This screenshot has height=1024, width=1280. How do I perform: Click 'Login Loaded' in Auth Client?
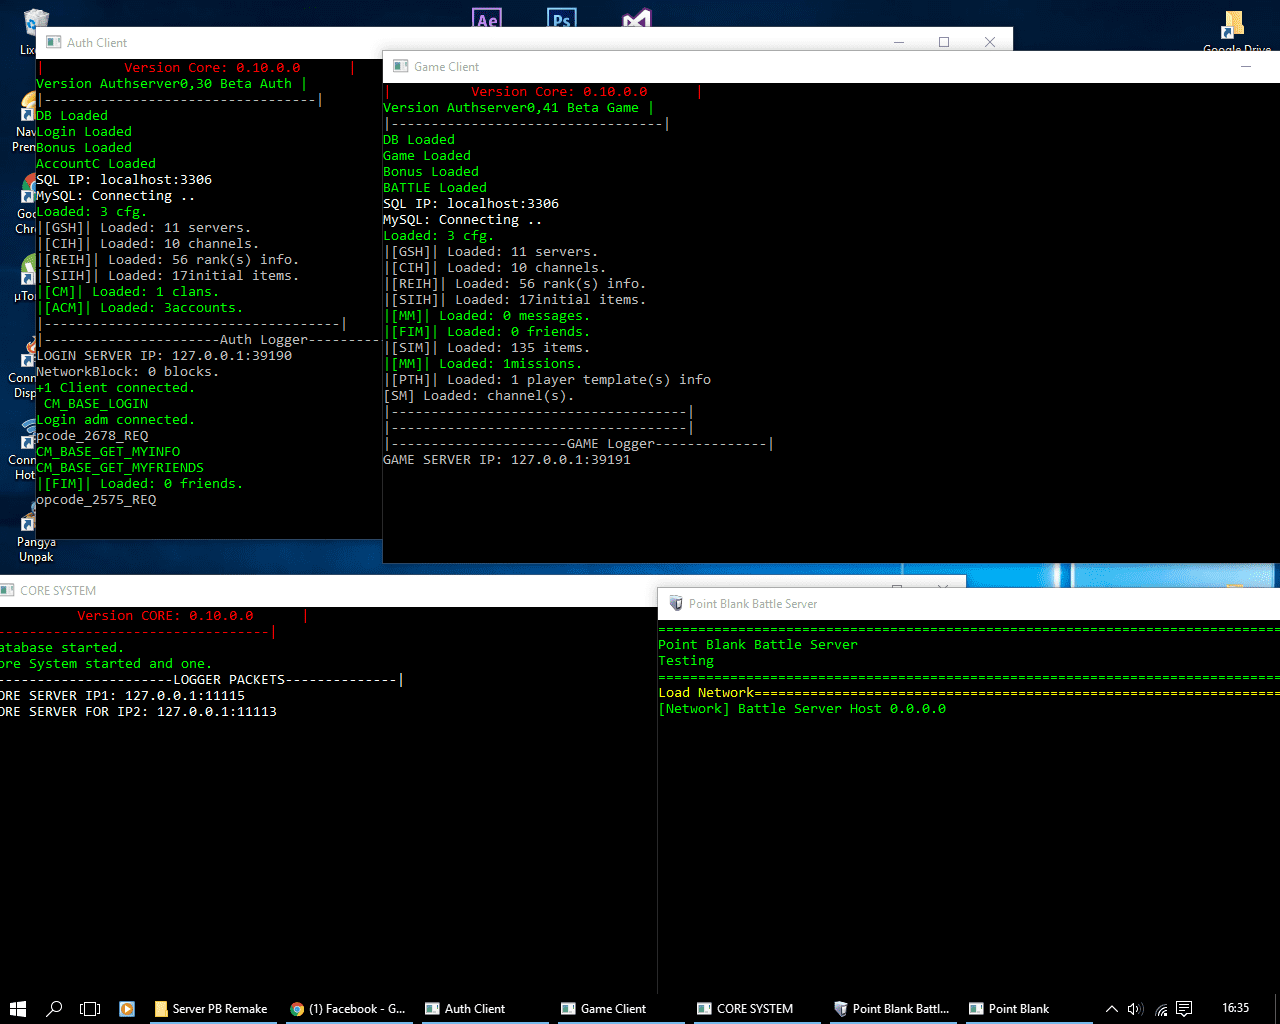coord(84,131)
